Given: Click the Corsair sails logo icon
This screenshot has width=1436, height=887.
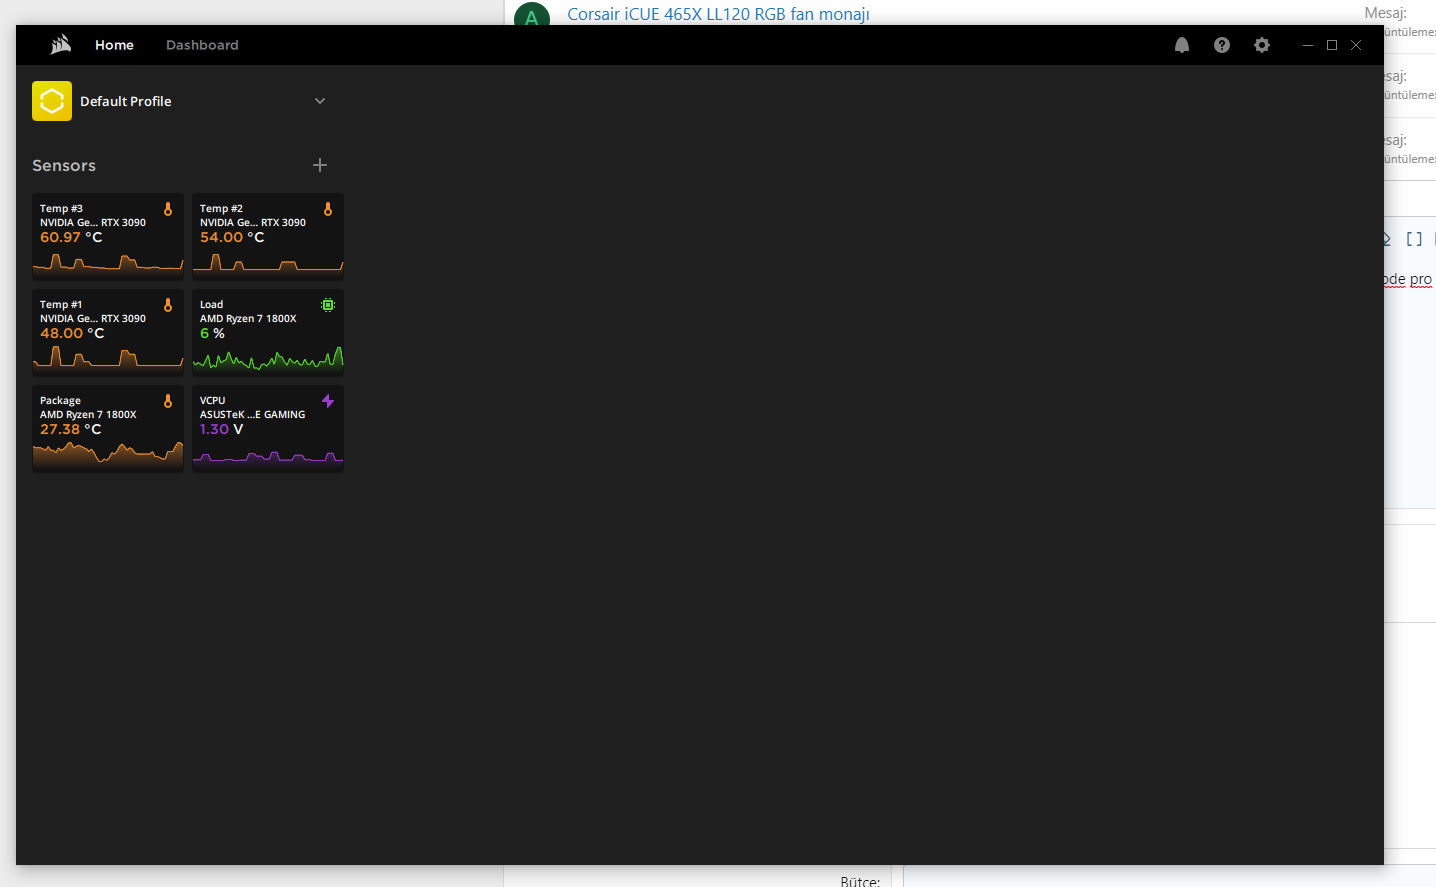Looking at the screenshot, I should (x=61, y=44).
